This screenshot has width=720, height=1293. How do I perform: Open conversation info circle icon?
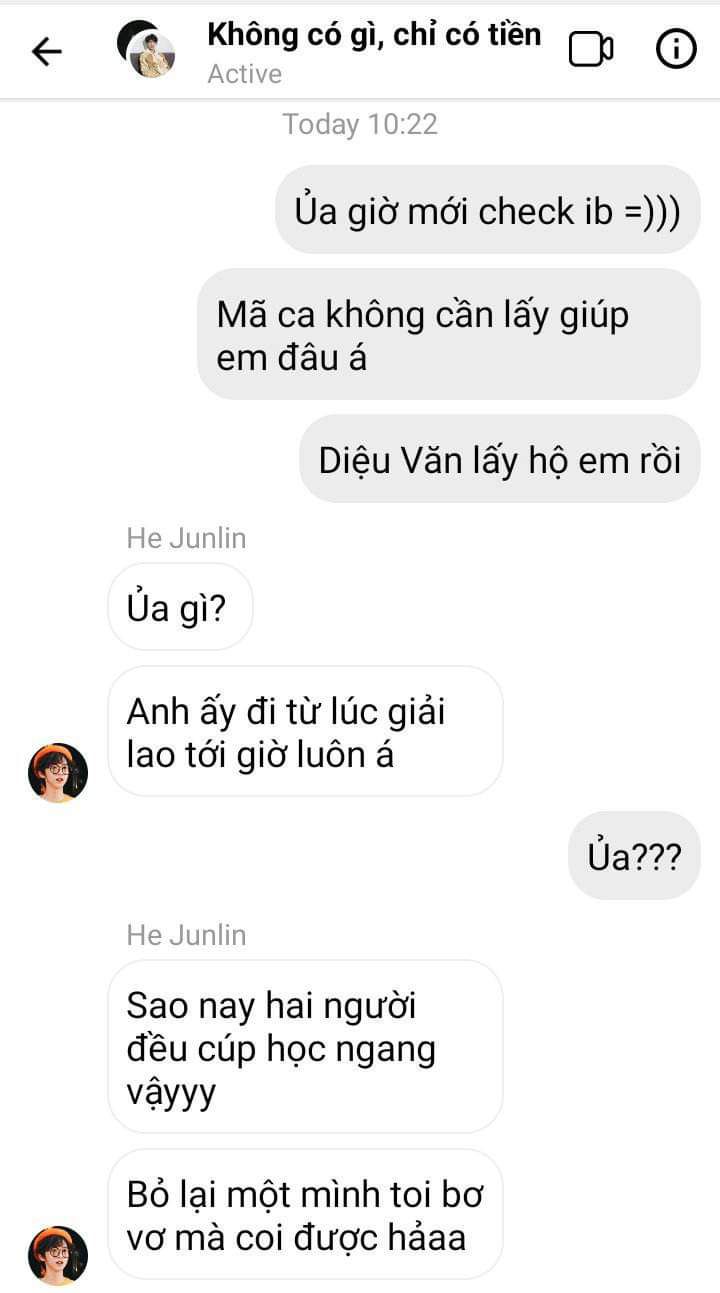(676, 49)
